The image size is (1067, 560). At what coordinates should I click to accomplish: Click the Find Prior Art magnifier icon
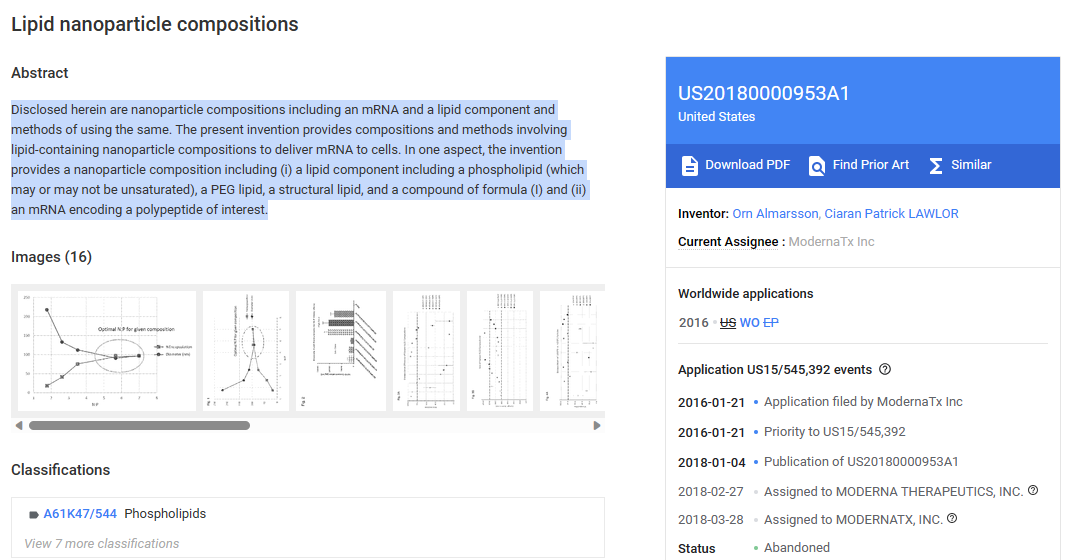click(816, 165)
